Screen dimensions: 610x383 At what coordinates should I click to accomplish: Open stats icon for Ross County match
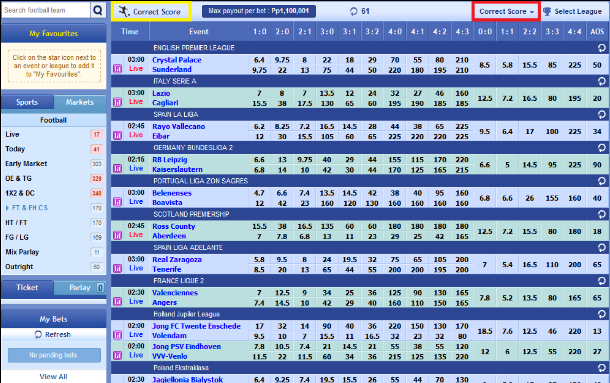(117, 235)
